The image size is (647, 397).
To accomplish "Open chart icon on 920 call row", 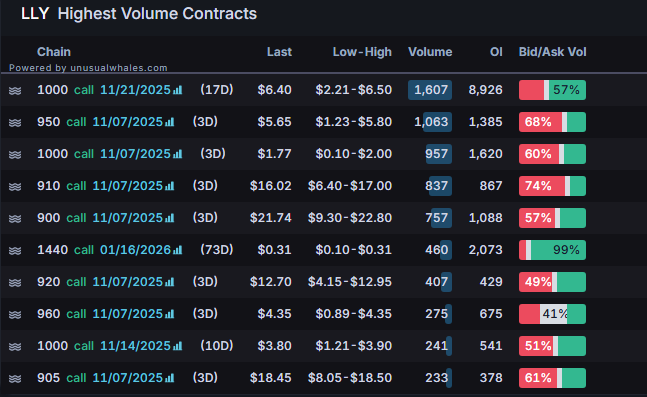I will coord(170,282).
